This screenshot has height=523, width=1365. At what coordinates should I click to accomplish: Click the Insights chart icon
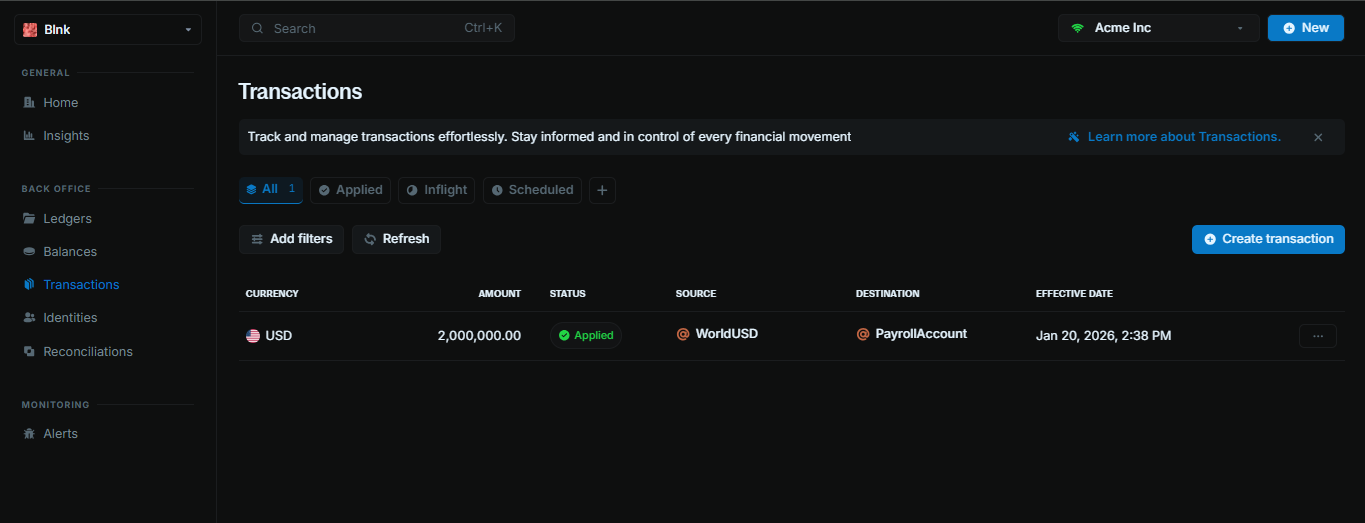tap(29, 135)
